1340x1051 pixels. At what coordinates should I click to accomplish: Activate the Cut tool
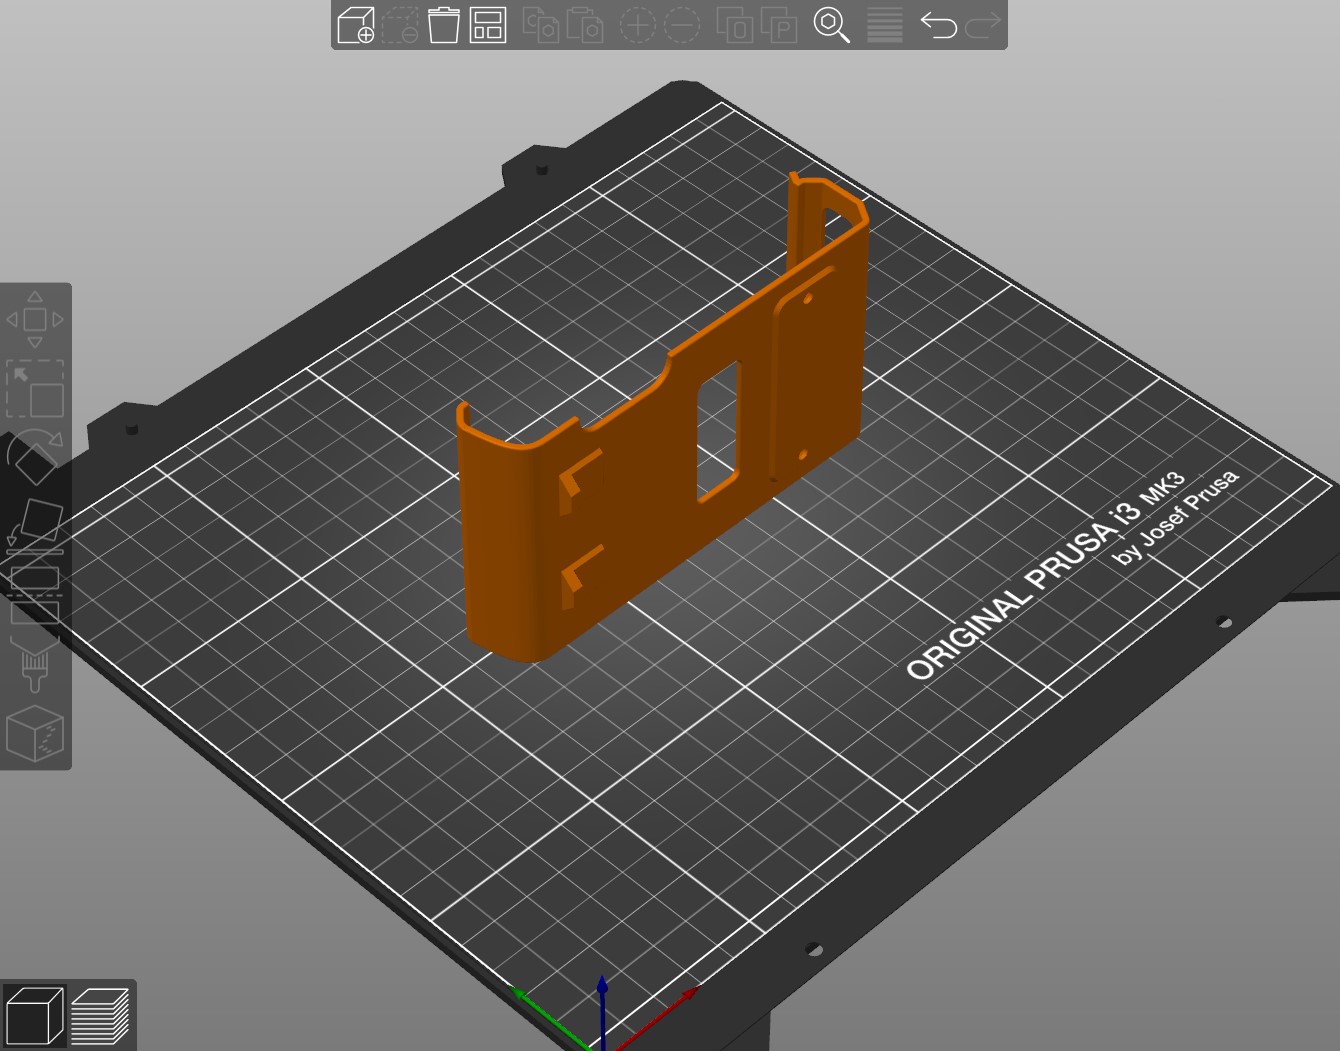click(x=35, y=593)
